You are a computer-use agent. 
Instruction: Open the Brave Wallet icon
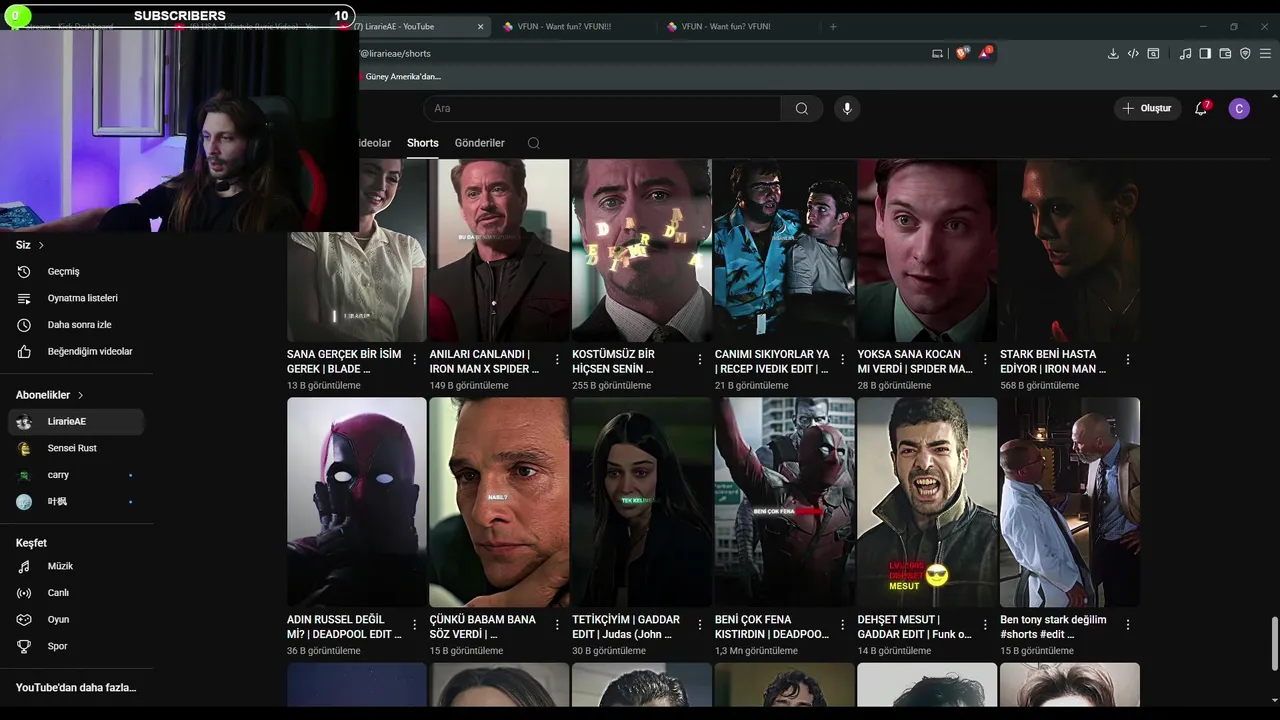(x=1225, y=53)
